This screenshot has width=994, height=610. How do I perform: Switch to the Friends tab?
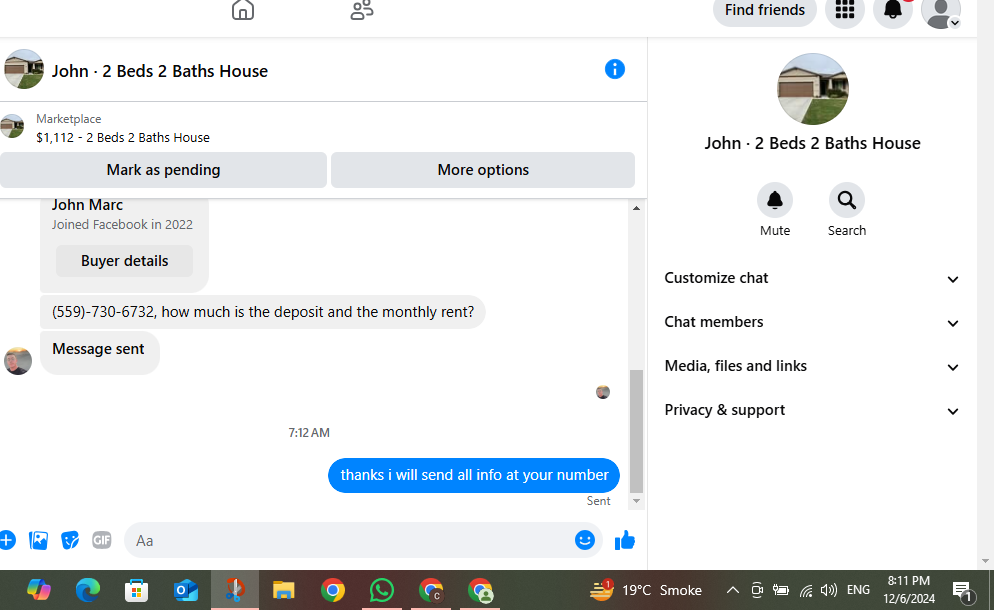point(362,10)
